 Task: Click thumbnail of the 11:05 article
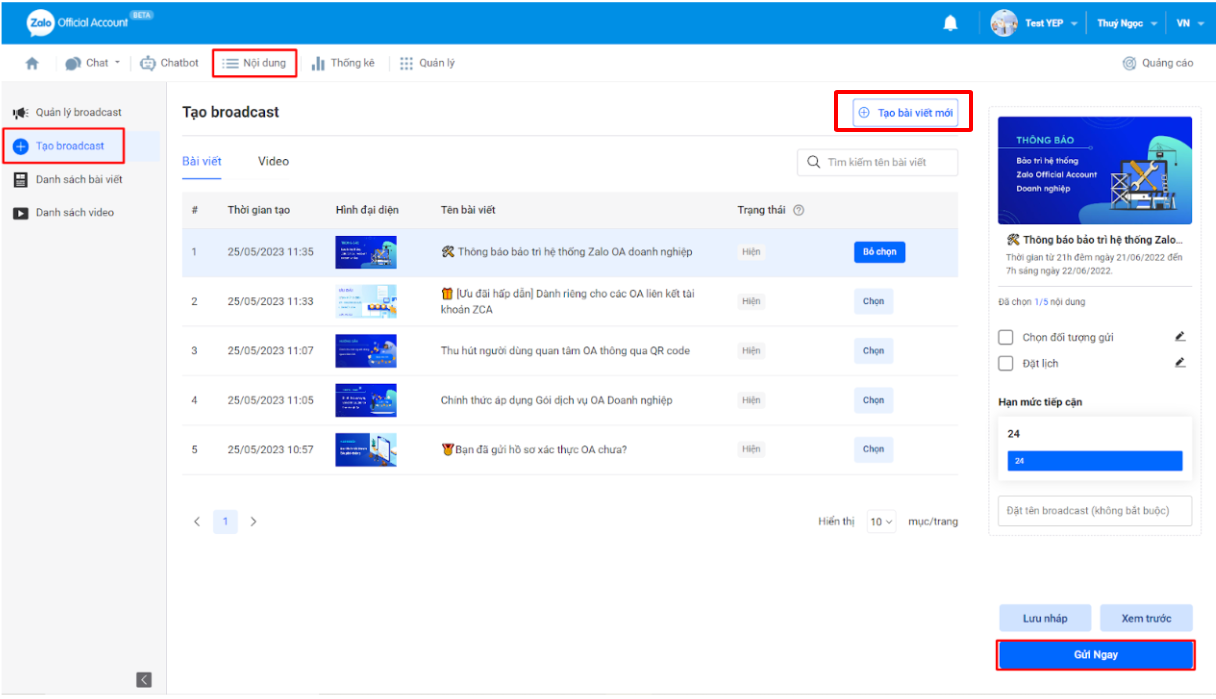tap(365, 400)
